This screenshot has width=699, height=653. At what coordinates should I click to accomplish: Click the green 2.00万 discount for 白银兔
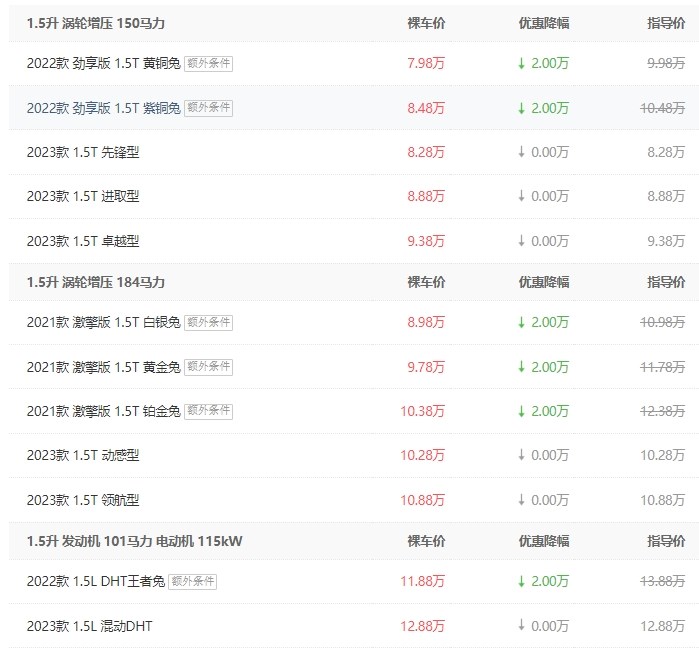[x=543, y=322]
